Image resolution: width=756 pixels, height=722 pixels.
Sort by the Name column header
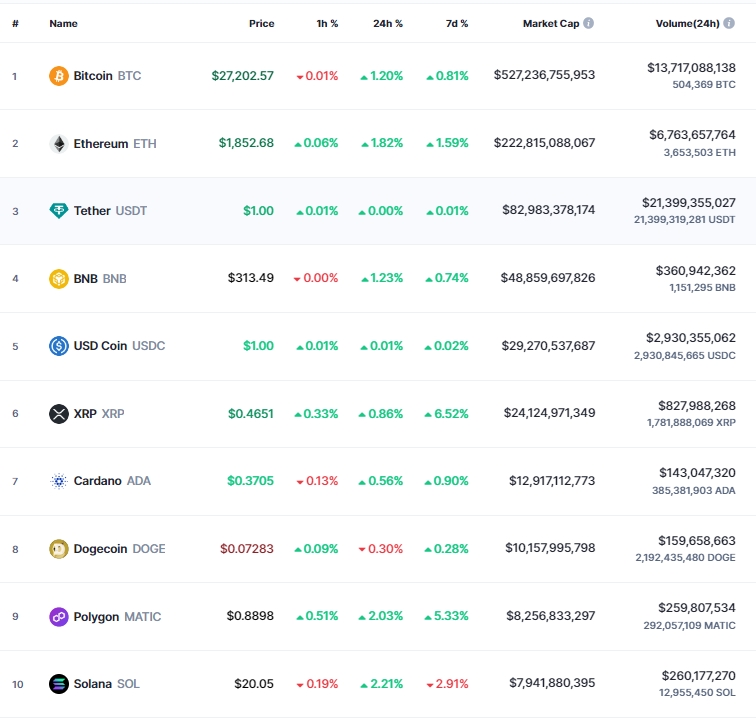[x=63, y=23]
